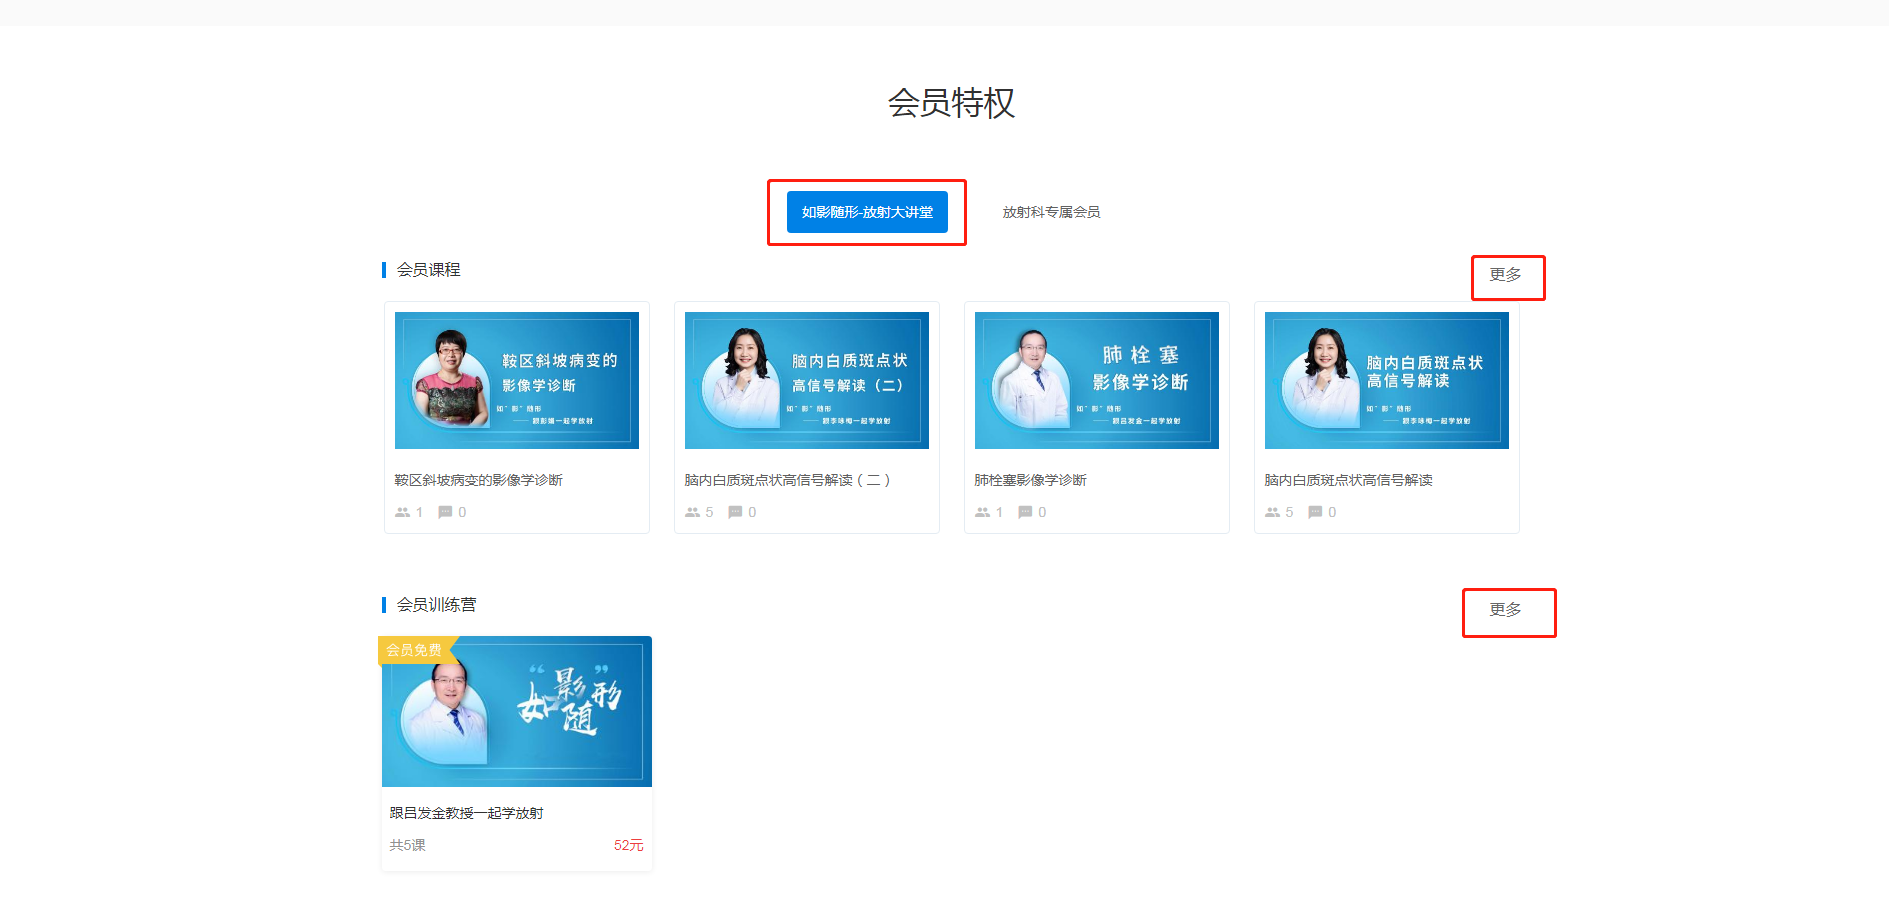Click the title 跟吕发金教授一起学放射
This screenshot has height=906, width=1889.
467,813
